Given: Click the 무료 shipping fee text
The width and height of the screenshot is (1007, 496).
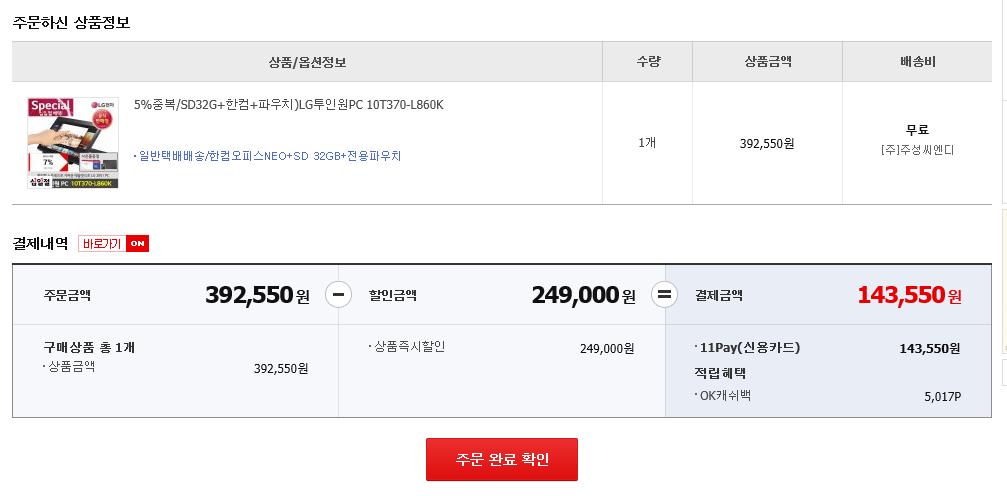Looking at the screenshot, I should click(917, 130).
